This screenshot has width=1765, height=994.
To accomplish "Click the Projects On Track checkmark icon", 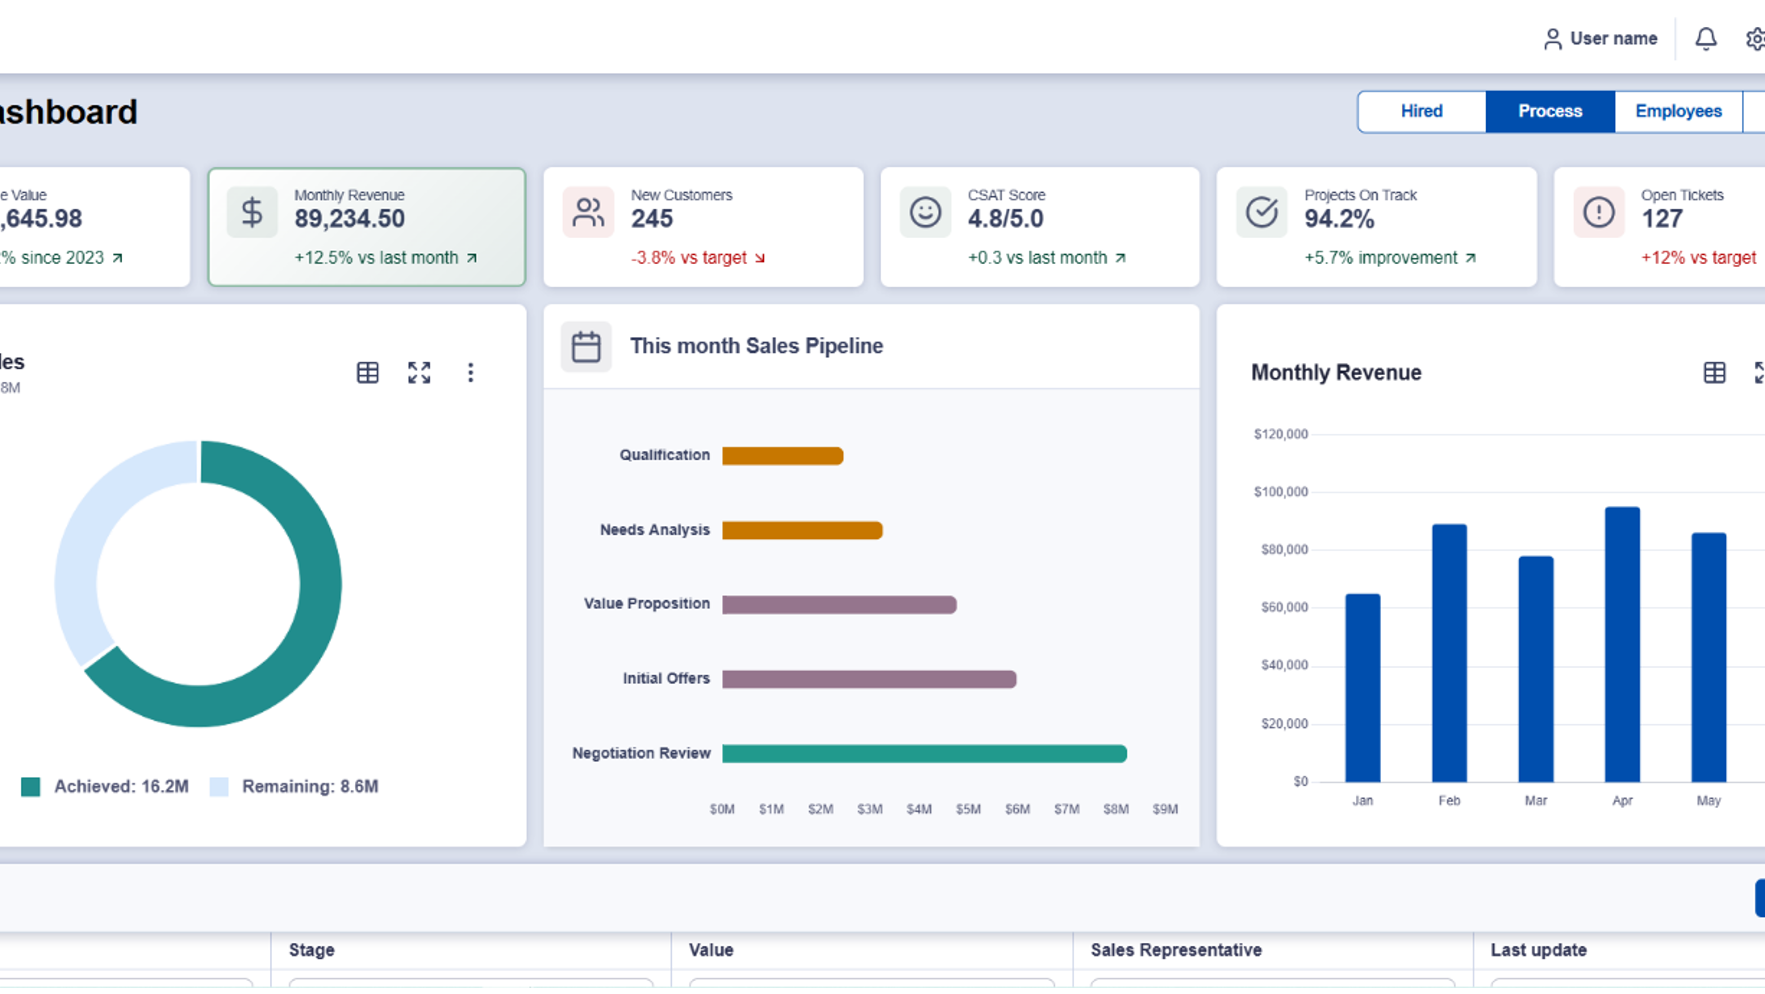I will click(1261, 212).
